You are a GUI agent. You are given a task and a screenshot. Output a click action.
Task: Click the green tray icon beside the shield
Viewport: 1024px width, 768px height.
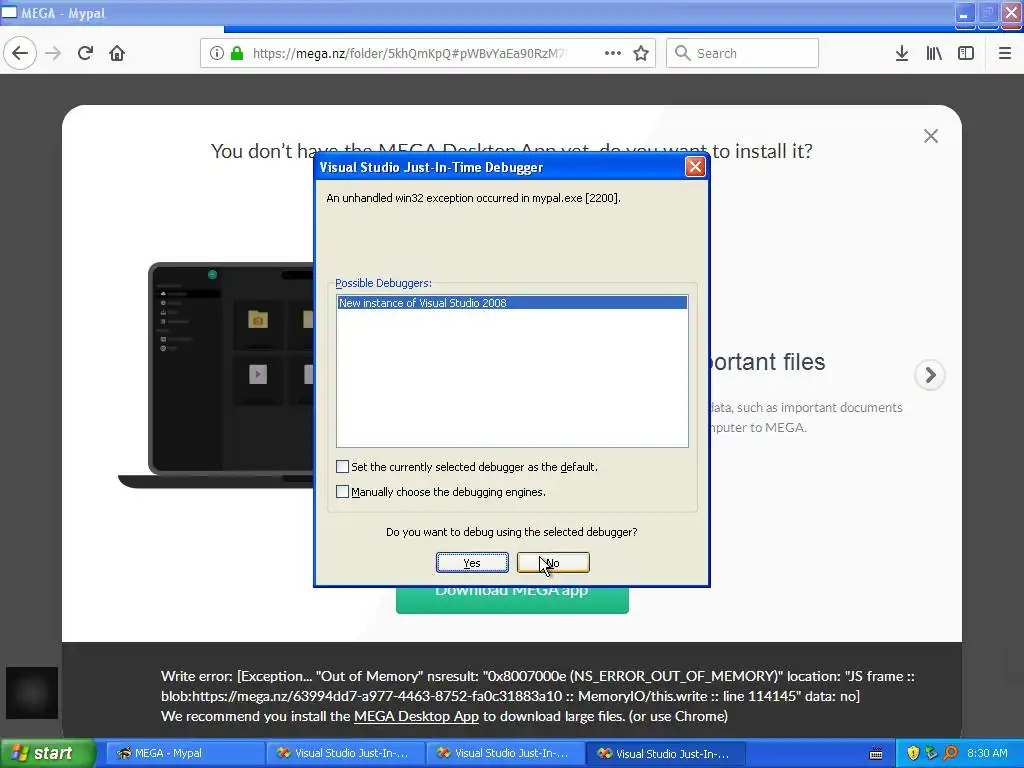point(931,753)
